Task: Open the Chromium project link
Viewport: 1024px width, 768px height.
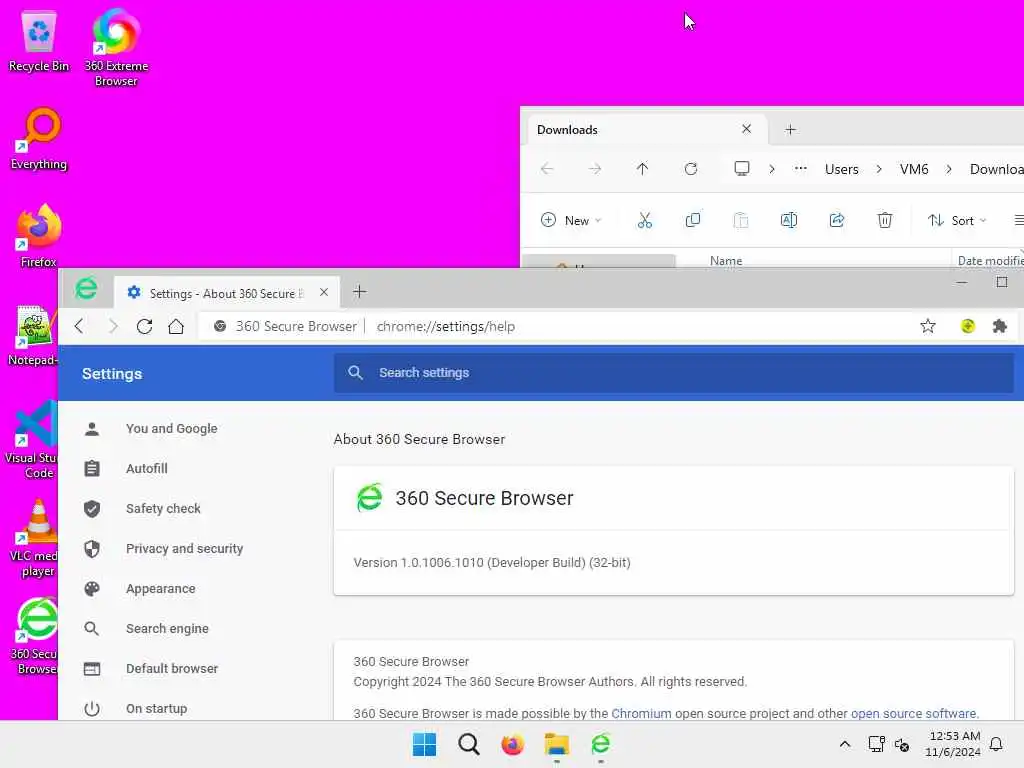Action: click(641, 713)
